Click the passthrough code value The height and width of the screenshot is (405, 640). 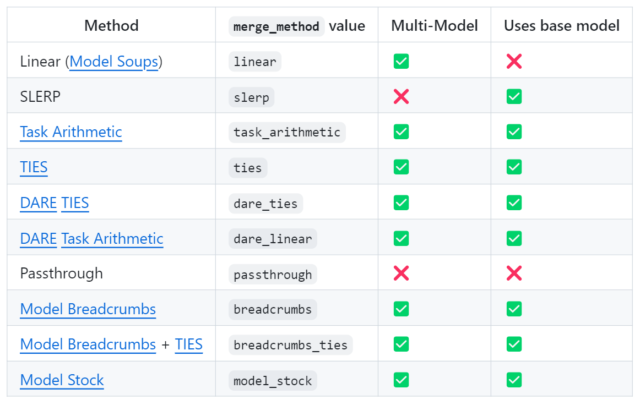273,274
